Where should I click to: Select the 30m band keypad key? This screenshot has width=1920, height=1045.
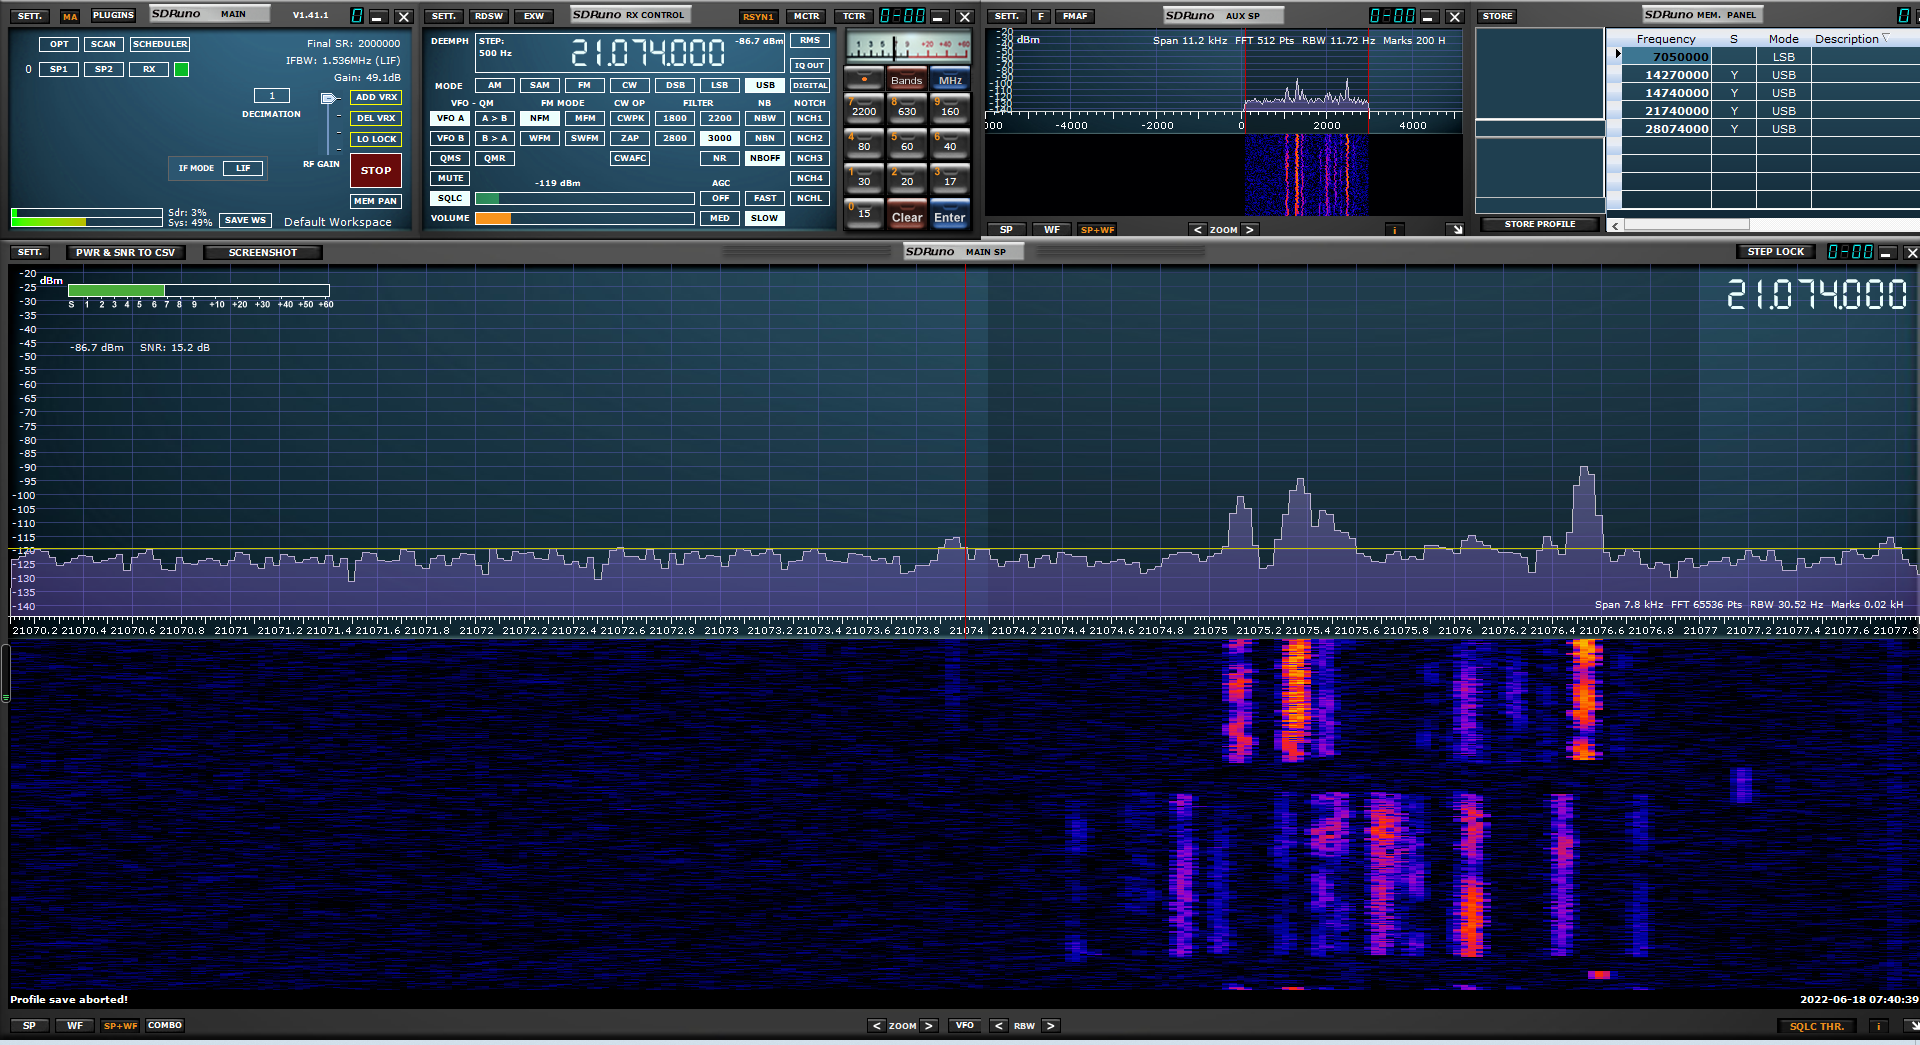pyautogui.click(x=864, y=178)
